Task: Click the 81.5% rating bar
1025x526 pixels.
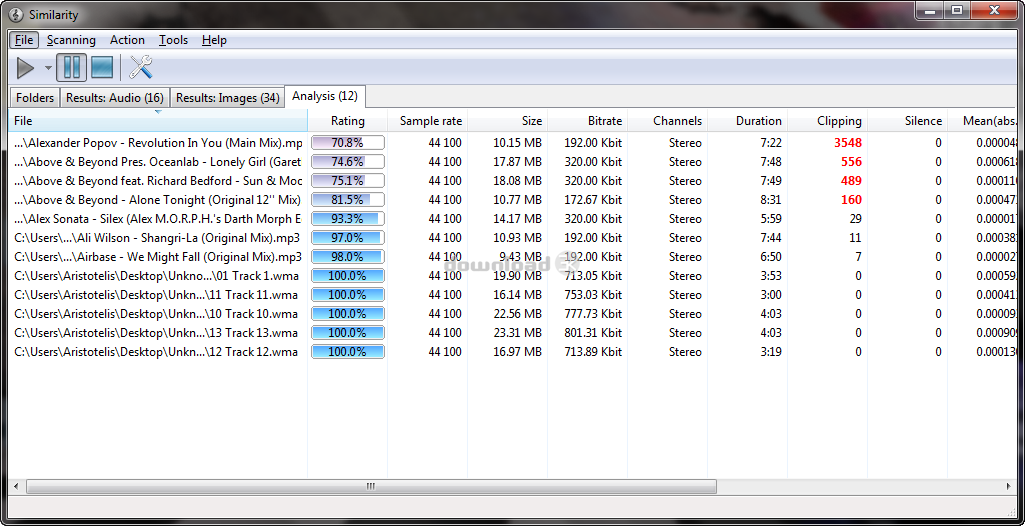Action: (348, 199)
